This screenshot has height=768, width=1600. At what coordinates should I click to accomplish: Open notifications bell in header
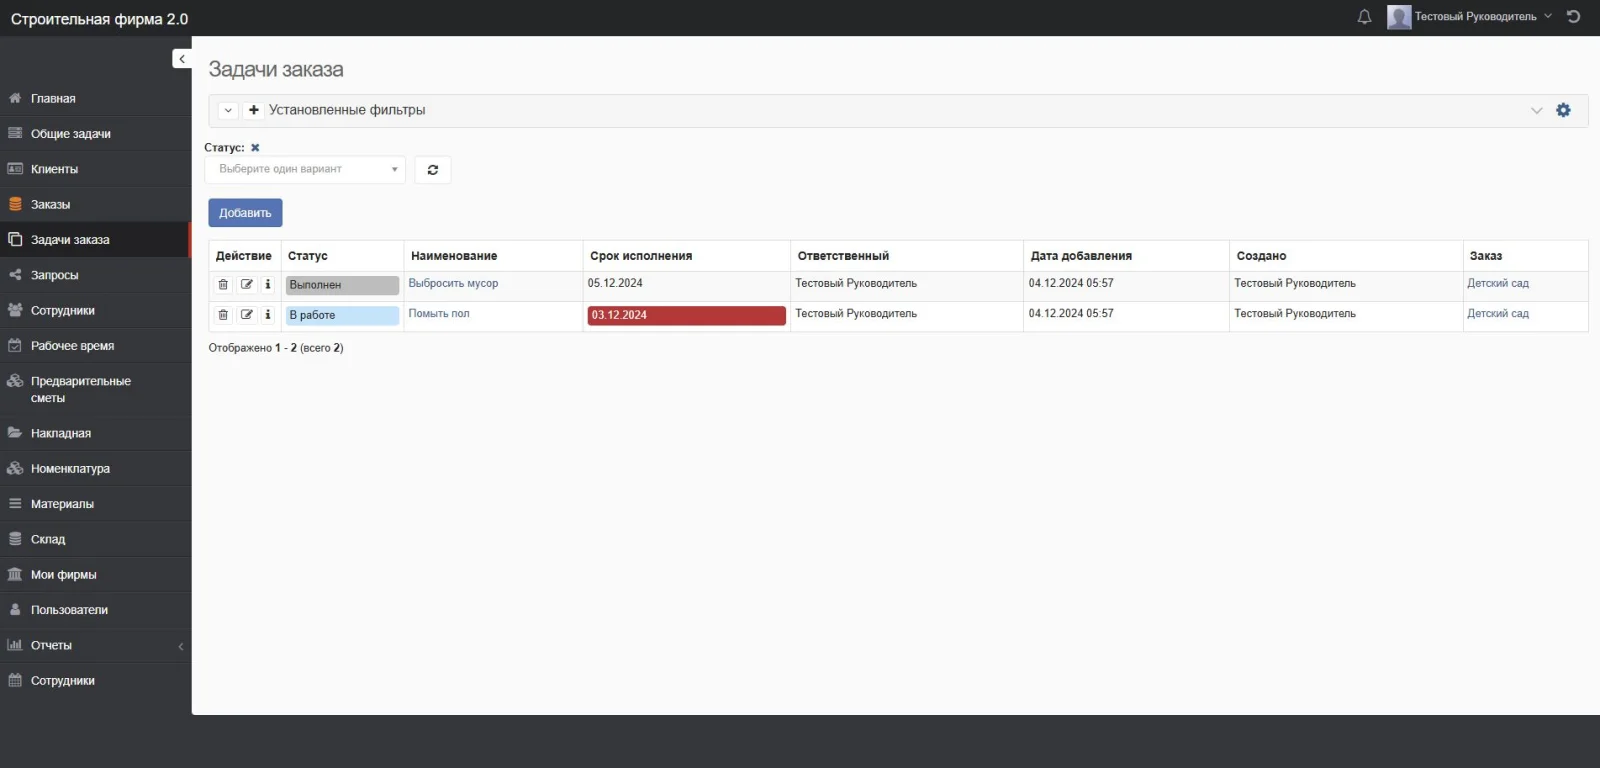point(1364,17)
